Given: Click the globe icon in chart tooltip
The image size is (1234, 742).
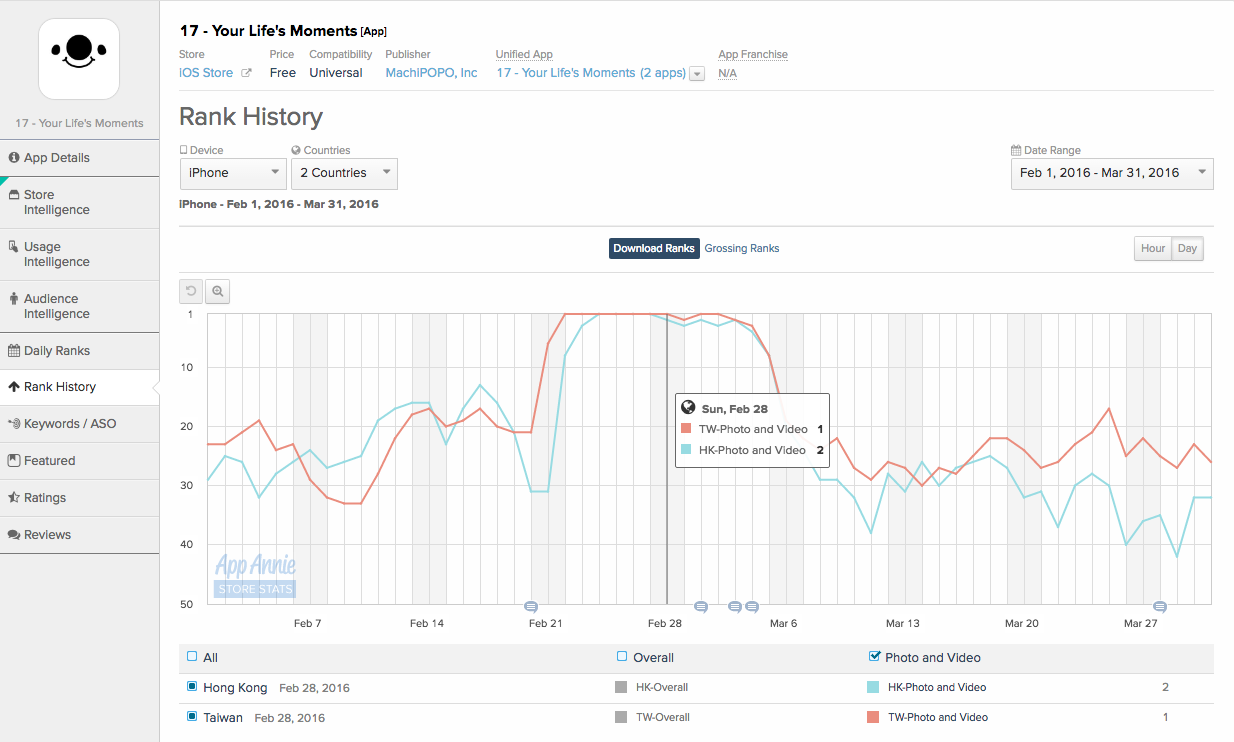Looking at the screenshot, I should (688, 408).
